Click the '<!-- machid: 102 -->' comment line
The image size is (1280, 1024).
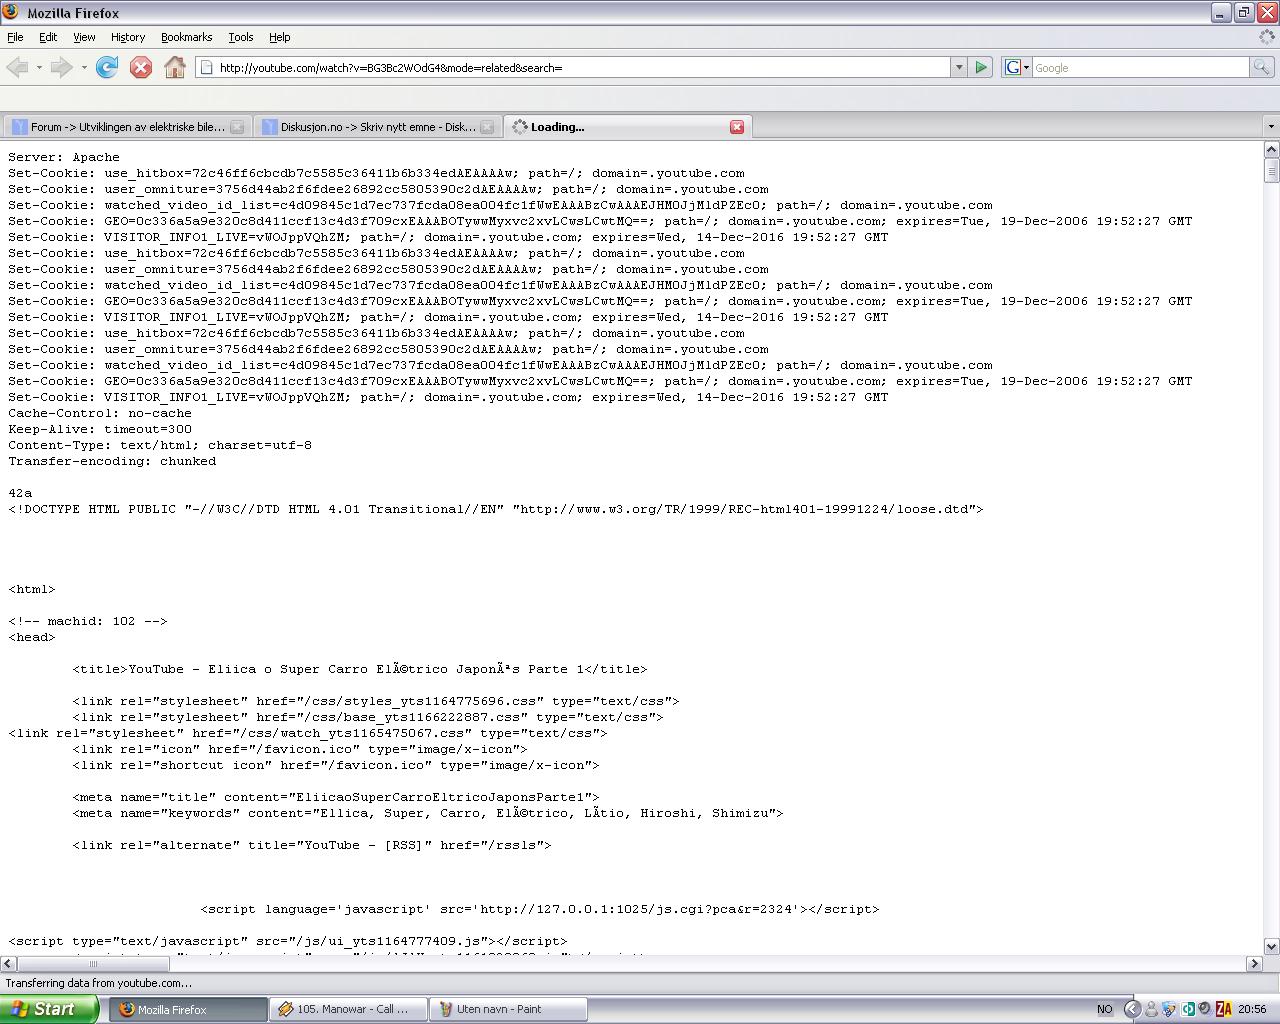88,621
